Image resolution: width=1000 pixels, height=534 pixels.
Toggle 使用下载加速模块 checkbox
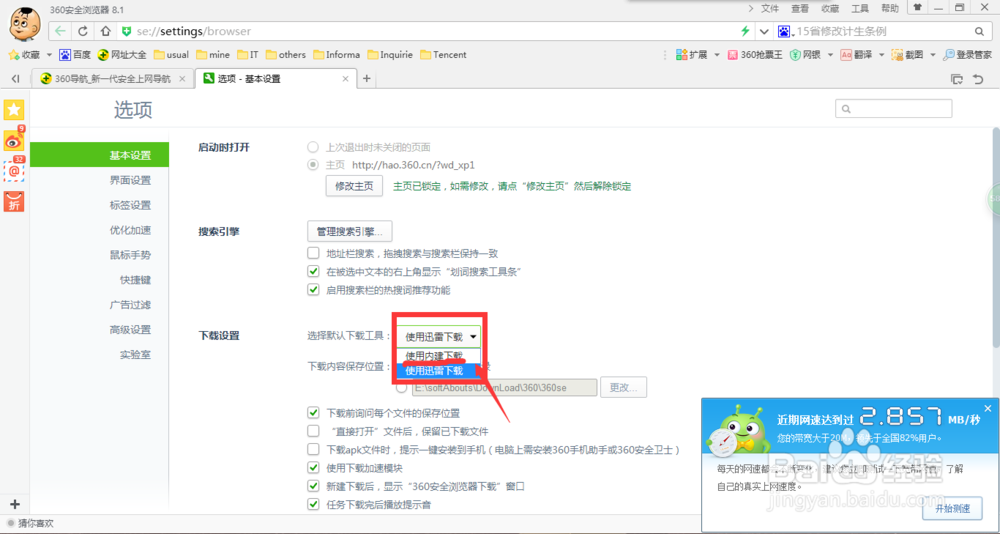313,468
